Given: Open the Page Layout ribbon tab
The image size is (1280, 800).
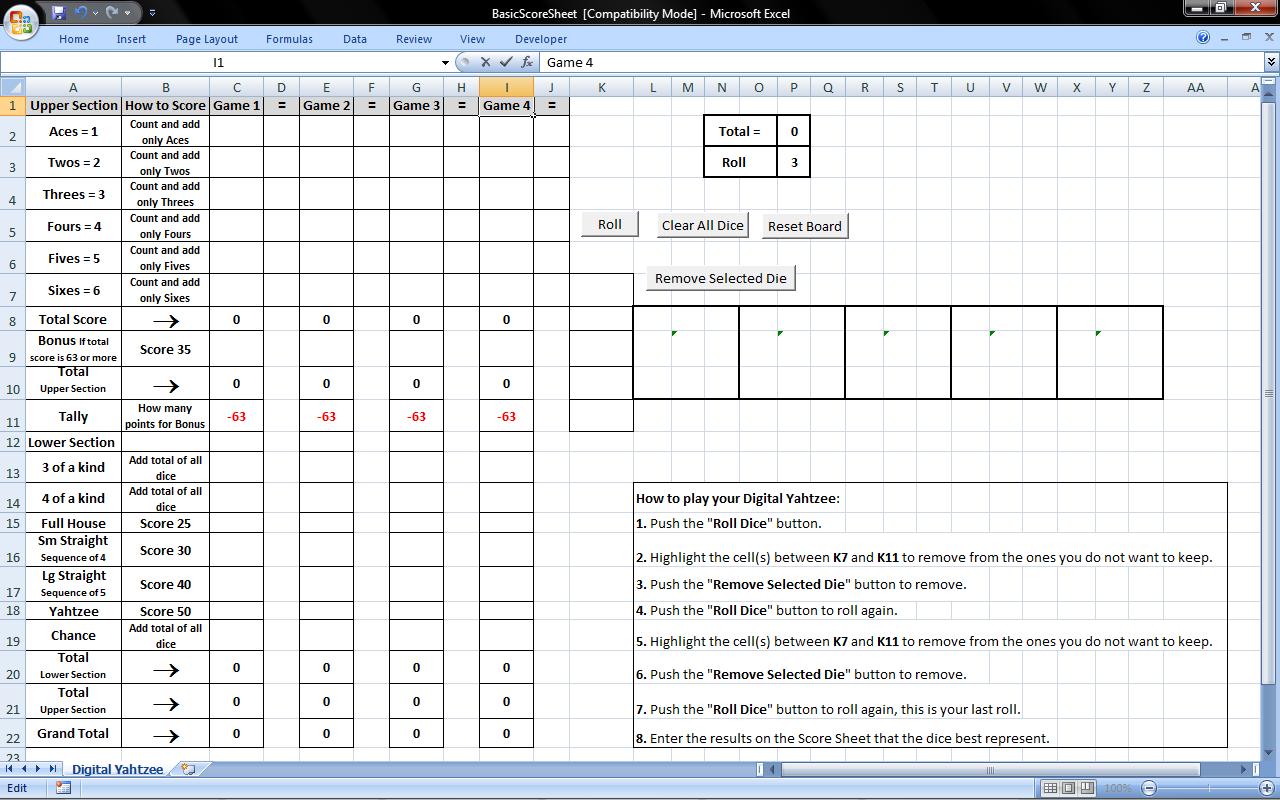Looking at the screenshot, I should 207,39.
